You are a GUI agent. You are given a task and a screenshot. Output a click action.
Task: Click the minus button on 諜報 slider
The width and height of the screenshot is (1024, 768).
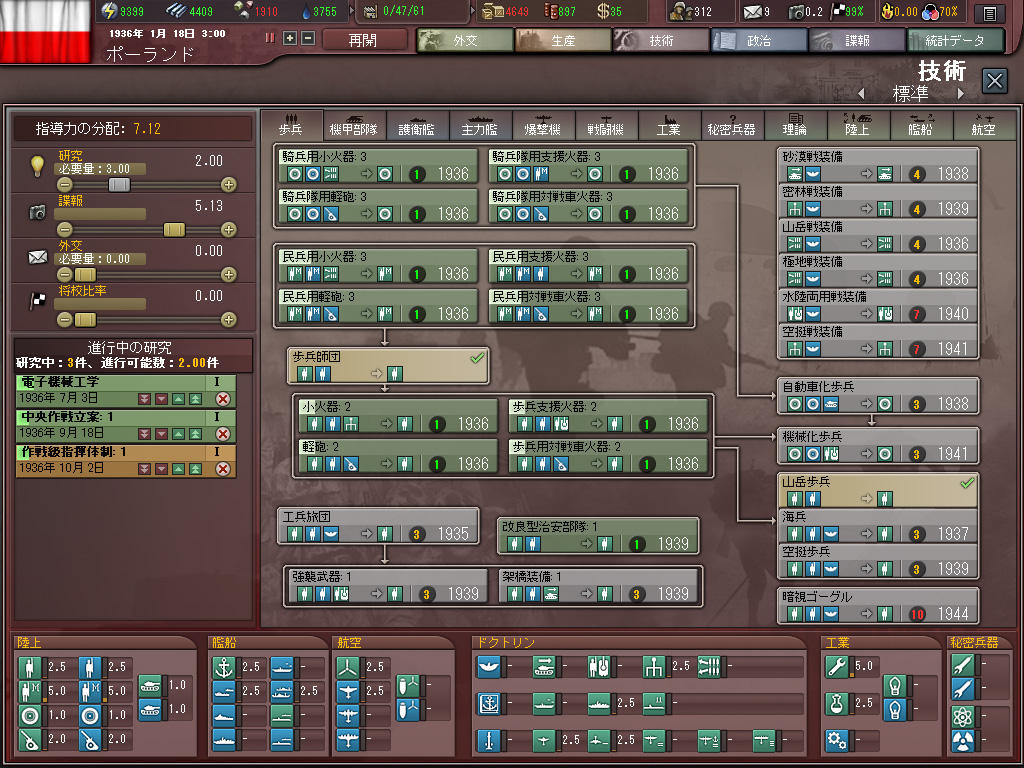pyautogui.click(x=65, y=230)
